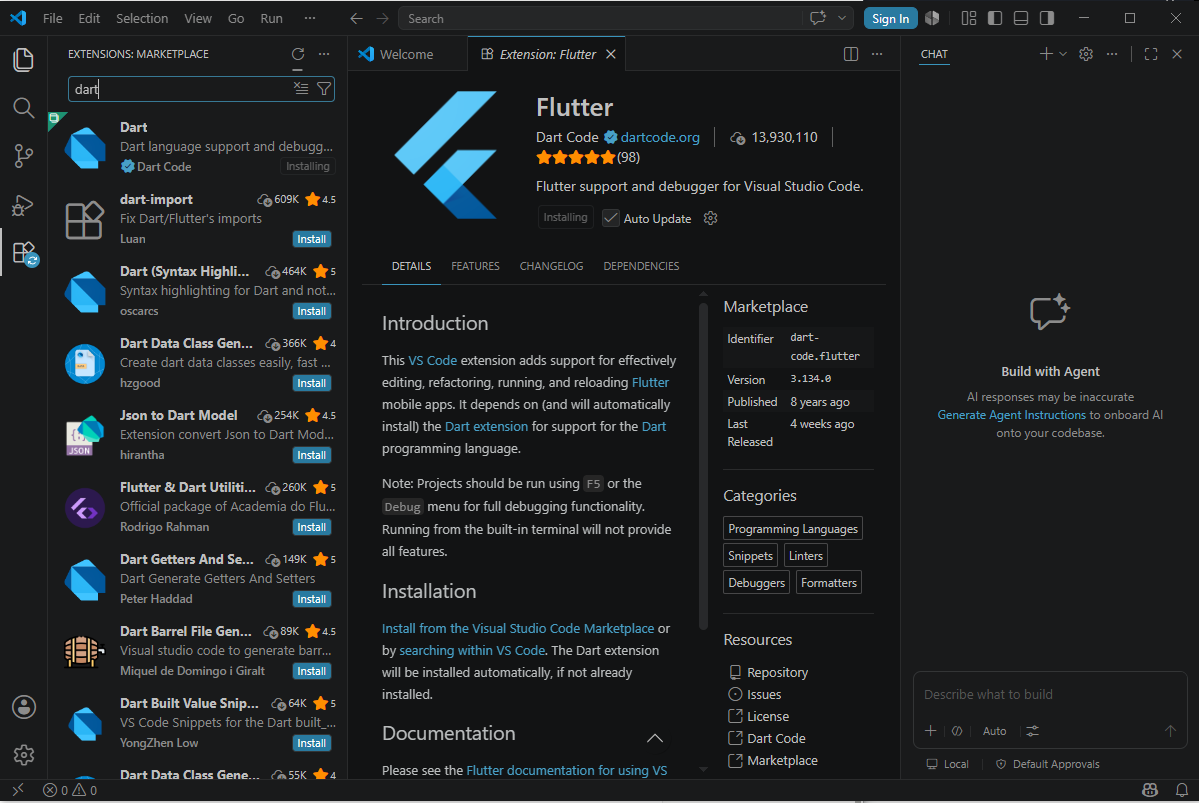Click the details page scrollbar
Image resolution: width=1199 pixels, height=803 pixels.
[x=703, y=467]
